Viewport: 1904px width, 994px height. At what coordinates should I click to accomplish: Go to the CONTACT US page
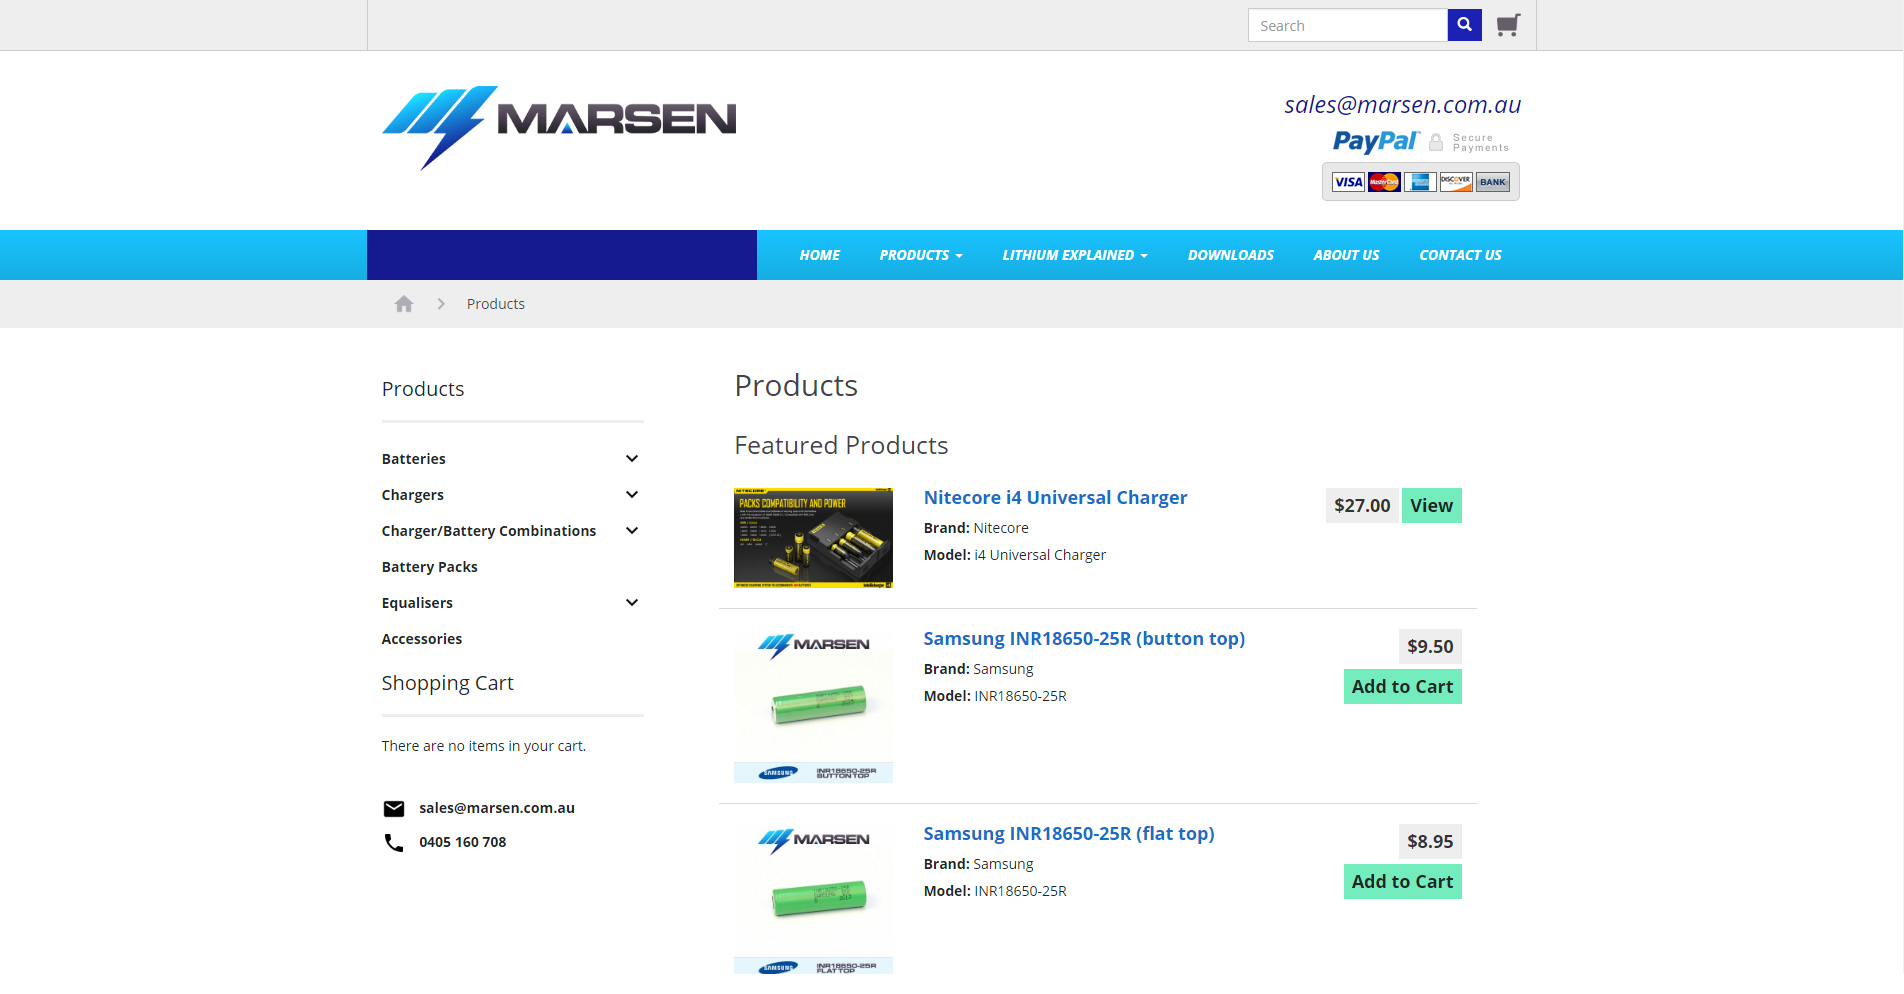click(1460, 255)
